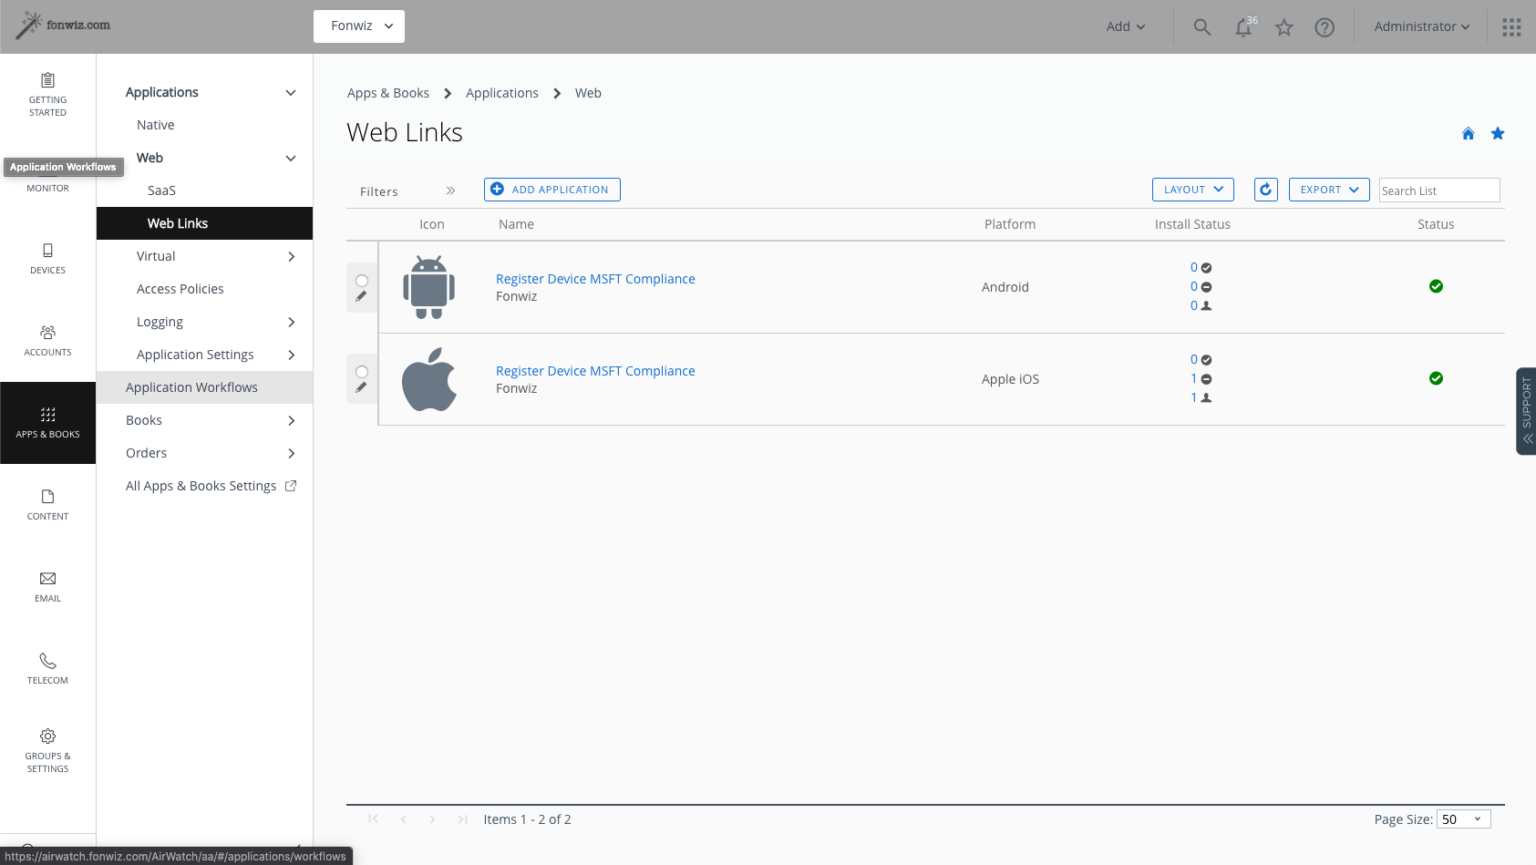Image resolution: width=1536 pixels, height=865 pixels.
Task: Open the Monitor section in the sidebar
Action: pos(47,180)
